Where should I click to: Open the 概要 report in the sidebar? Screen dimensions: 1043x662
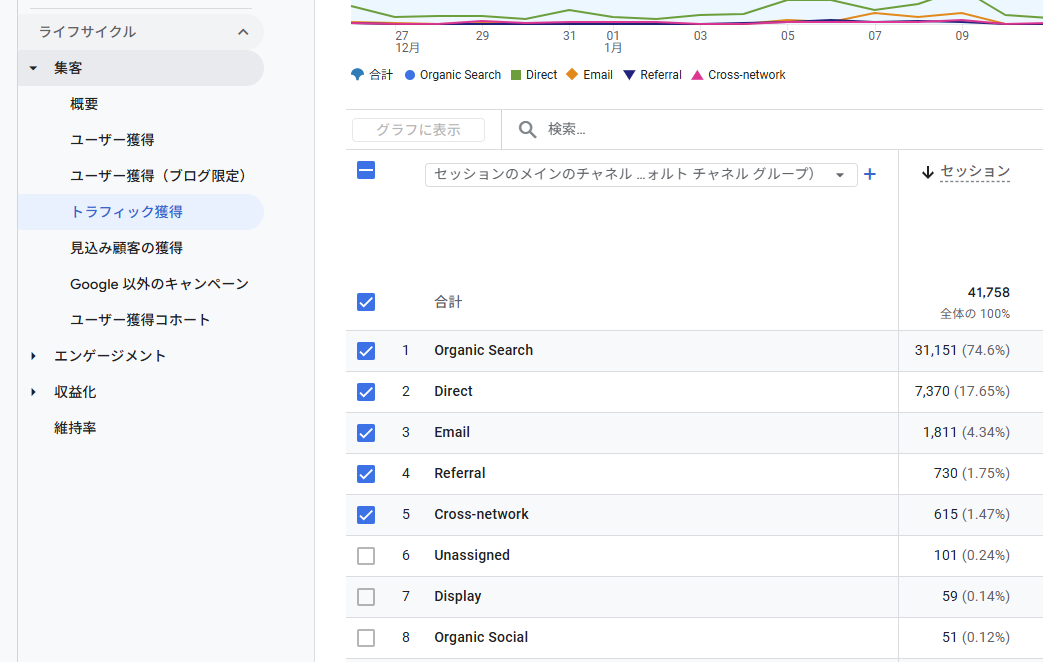click(x=84, y=103)
